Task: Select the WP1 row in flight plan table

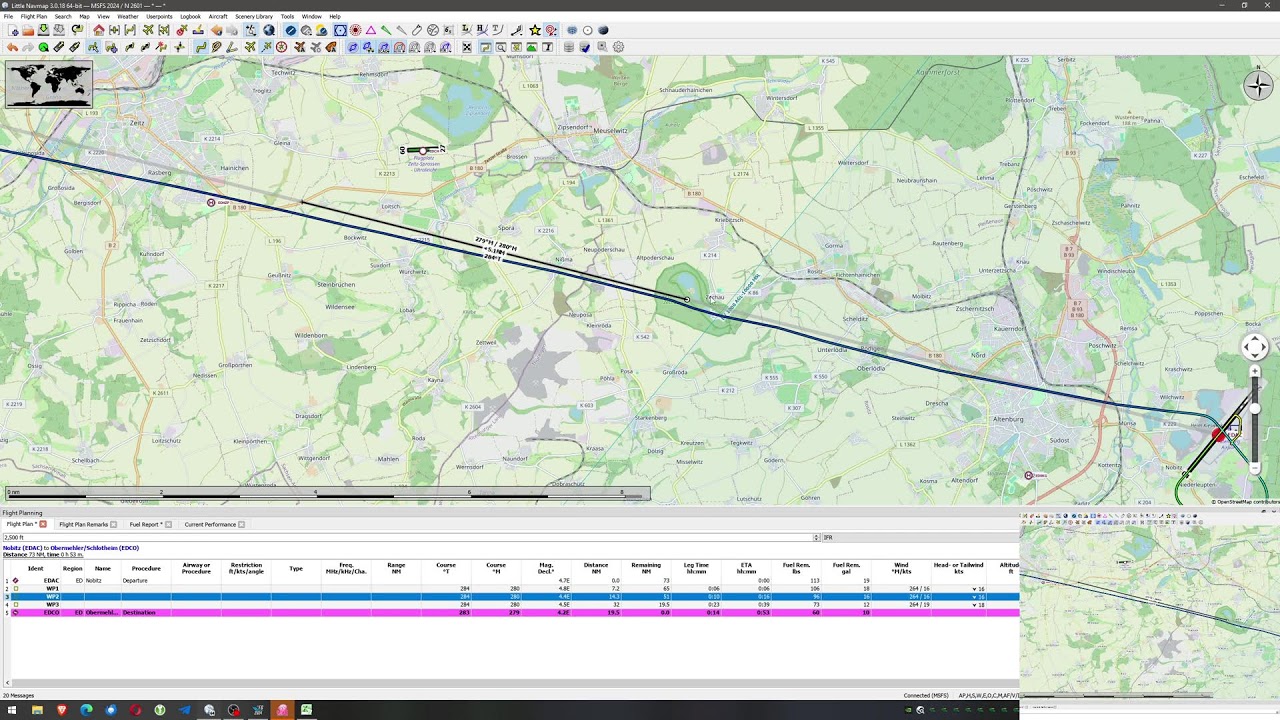Action: point(510,589)
